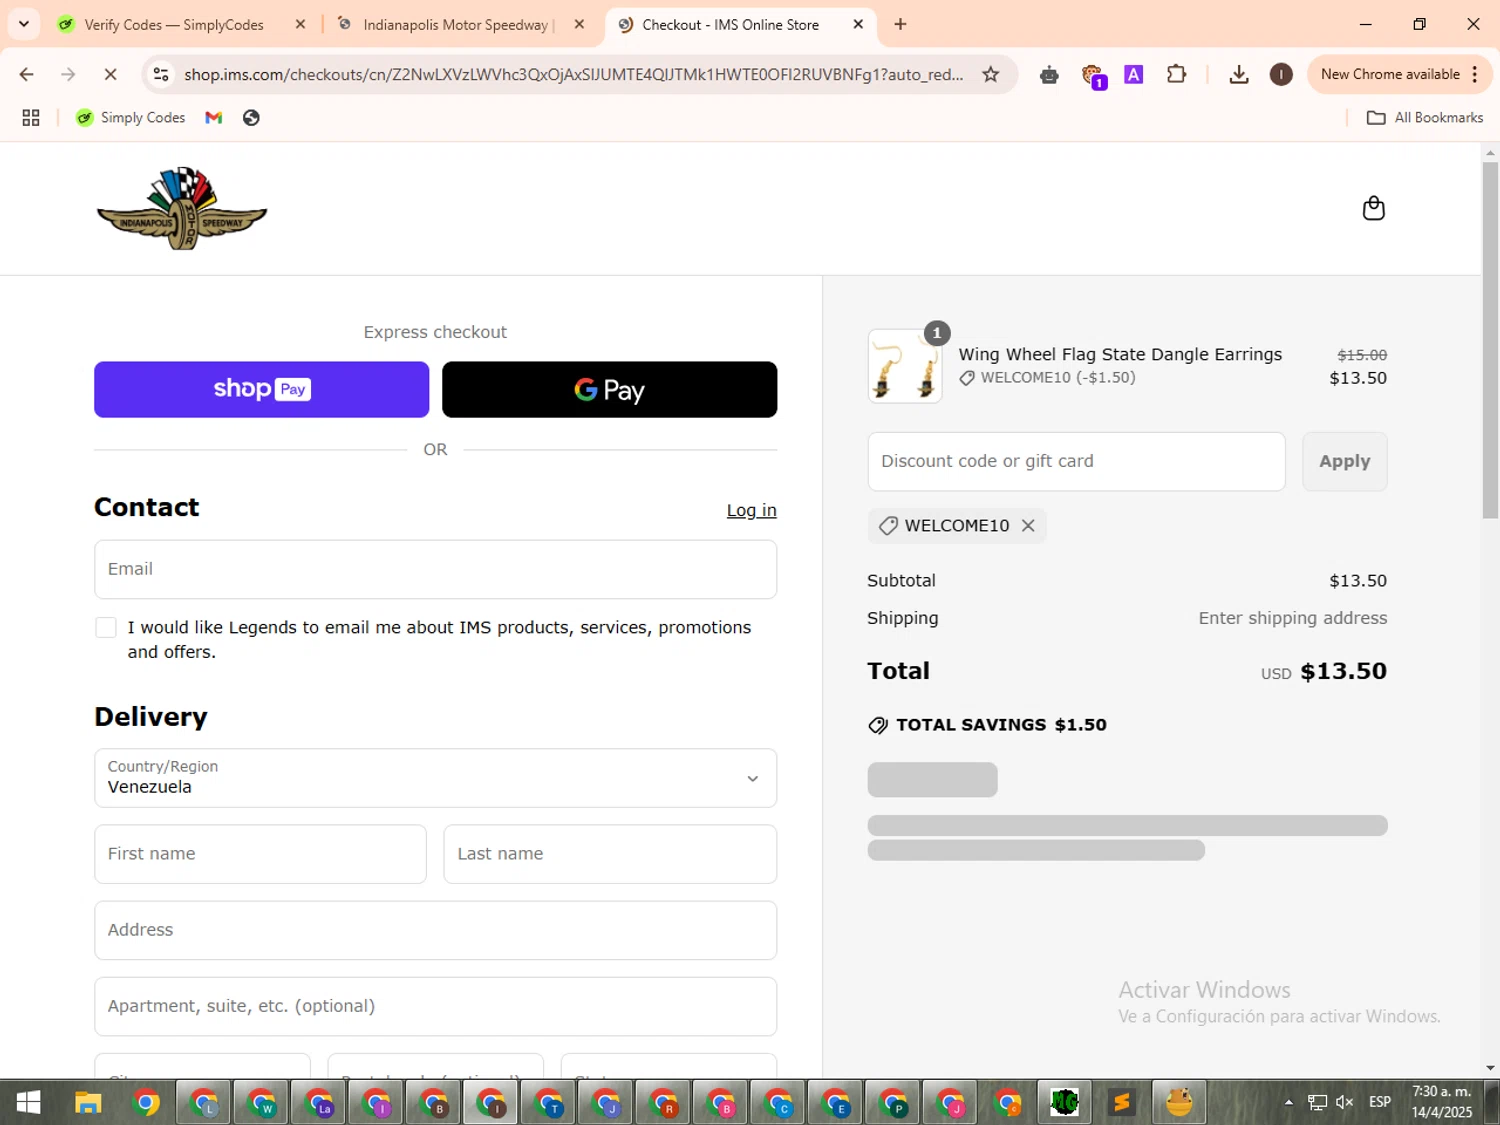Switch to Verify Codes — SimplyCodes tab
The width and height of the screenshot is (1500, 1125).
174,25
